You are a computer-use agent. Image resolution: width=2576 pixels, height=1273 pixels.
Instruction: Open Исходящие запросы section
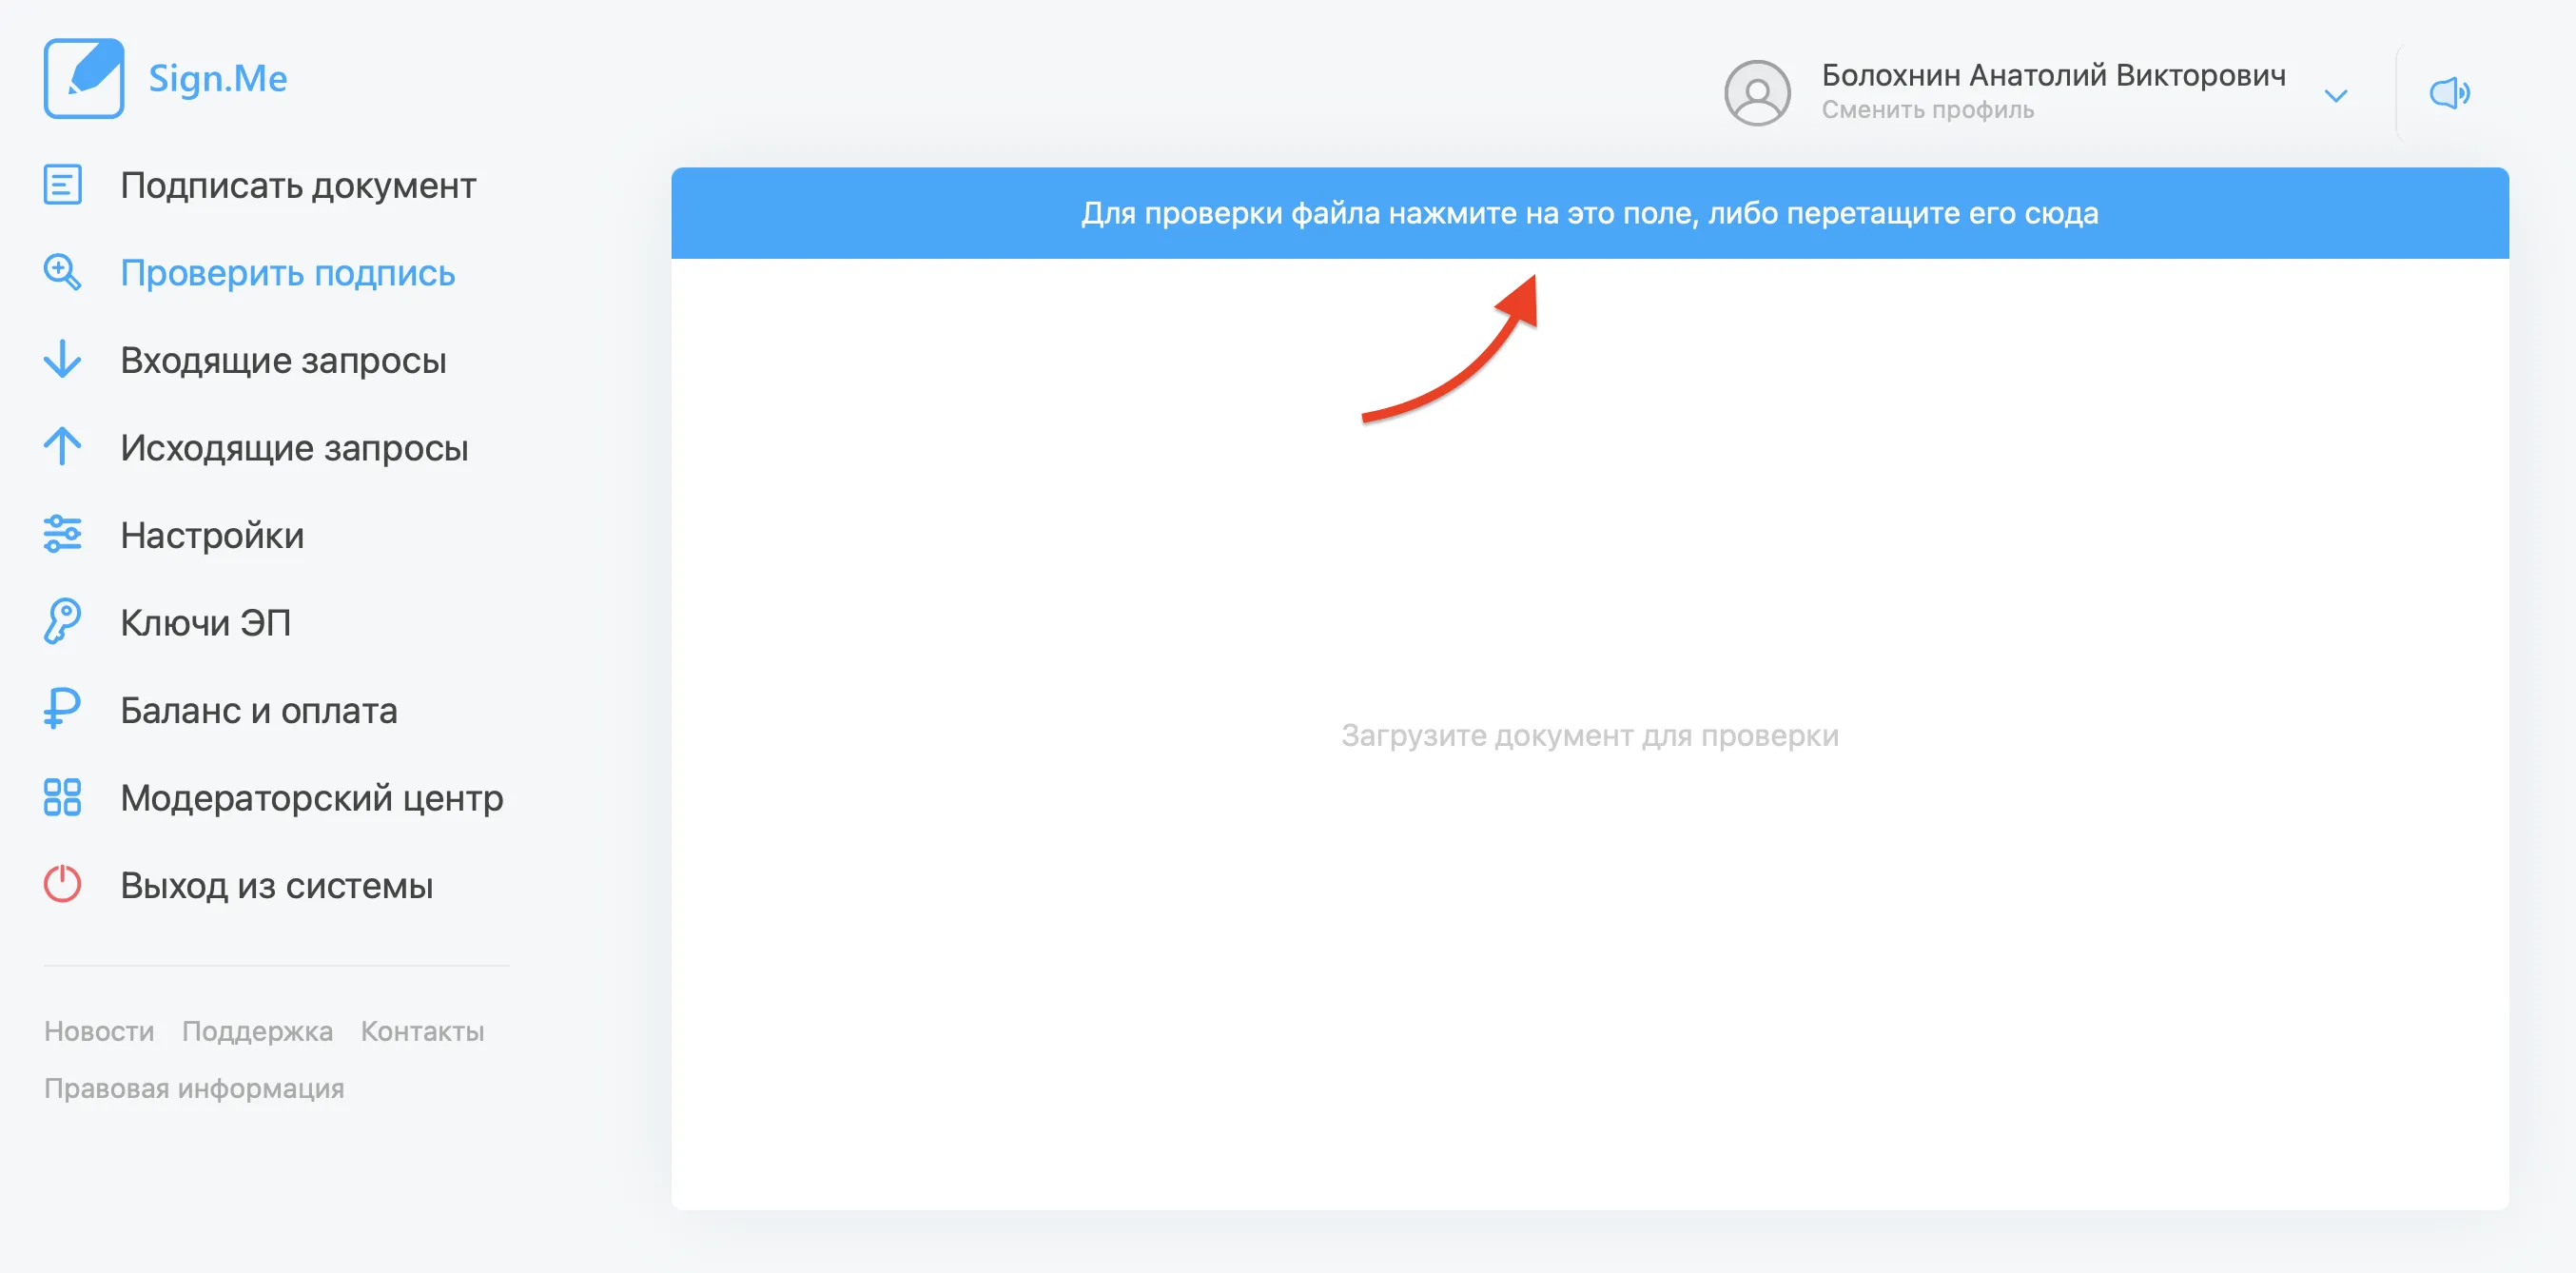tap(295, 448)
